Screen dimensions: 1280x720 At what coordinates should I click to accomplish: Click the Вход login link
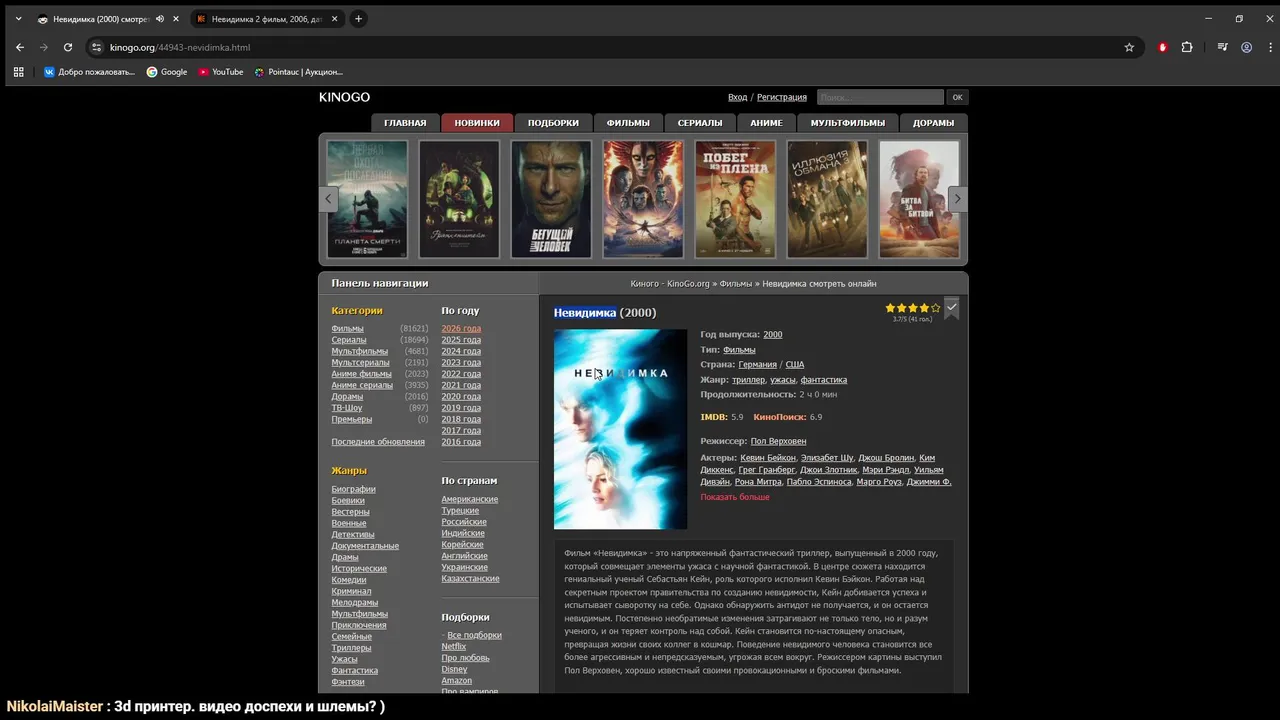(737, 97)
